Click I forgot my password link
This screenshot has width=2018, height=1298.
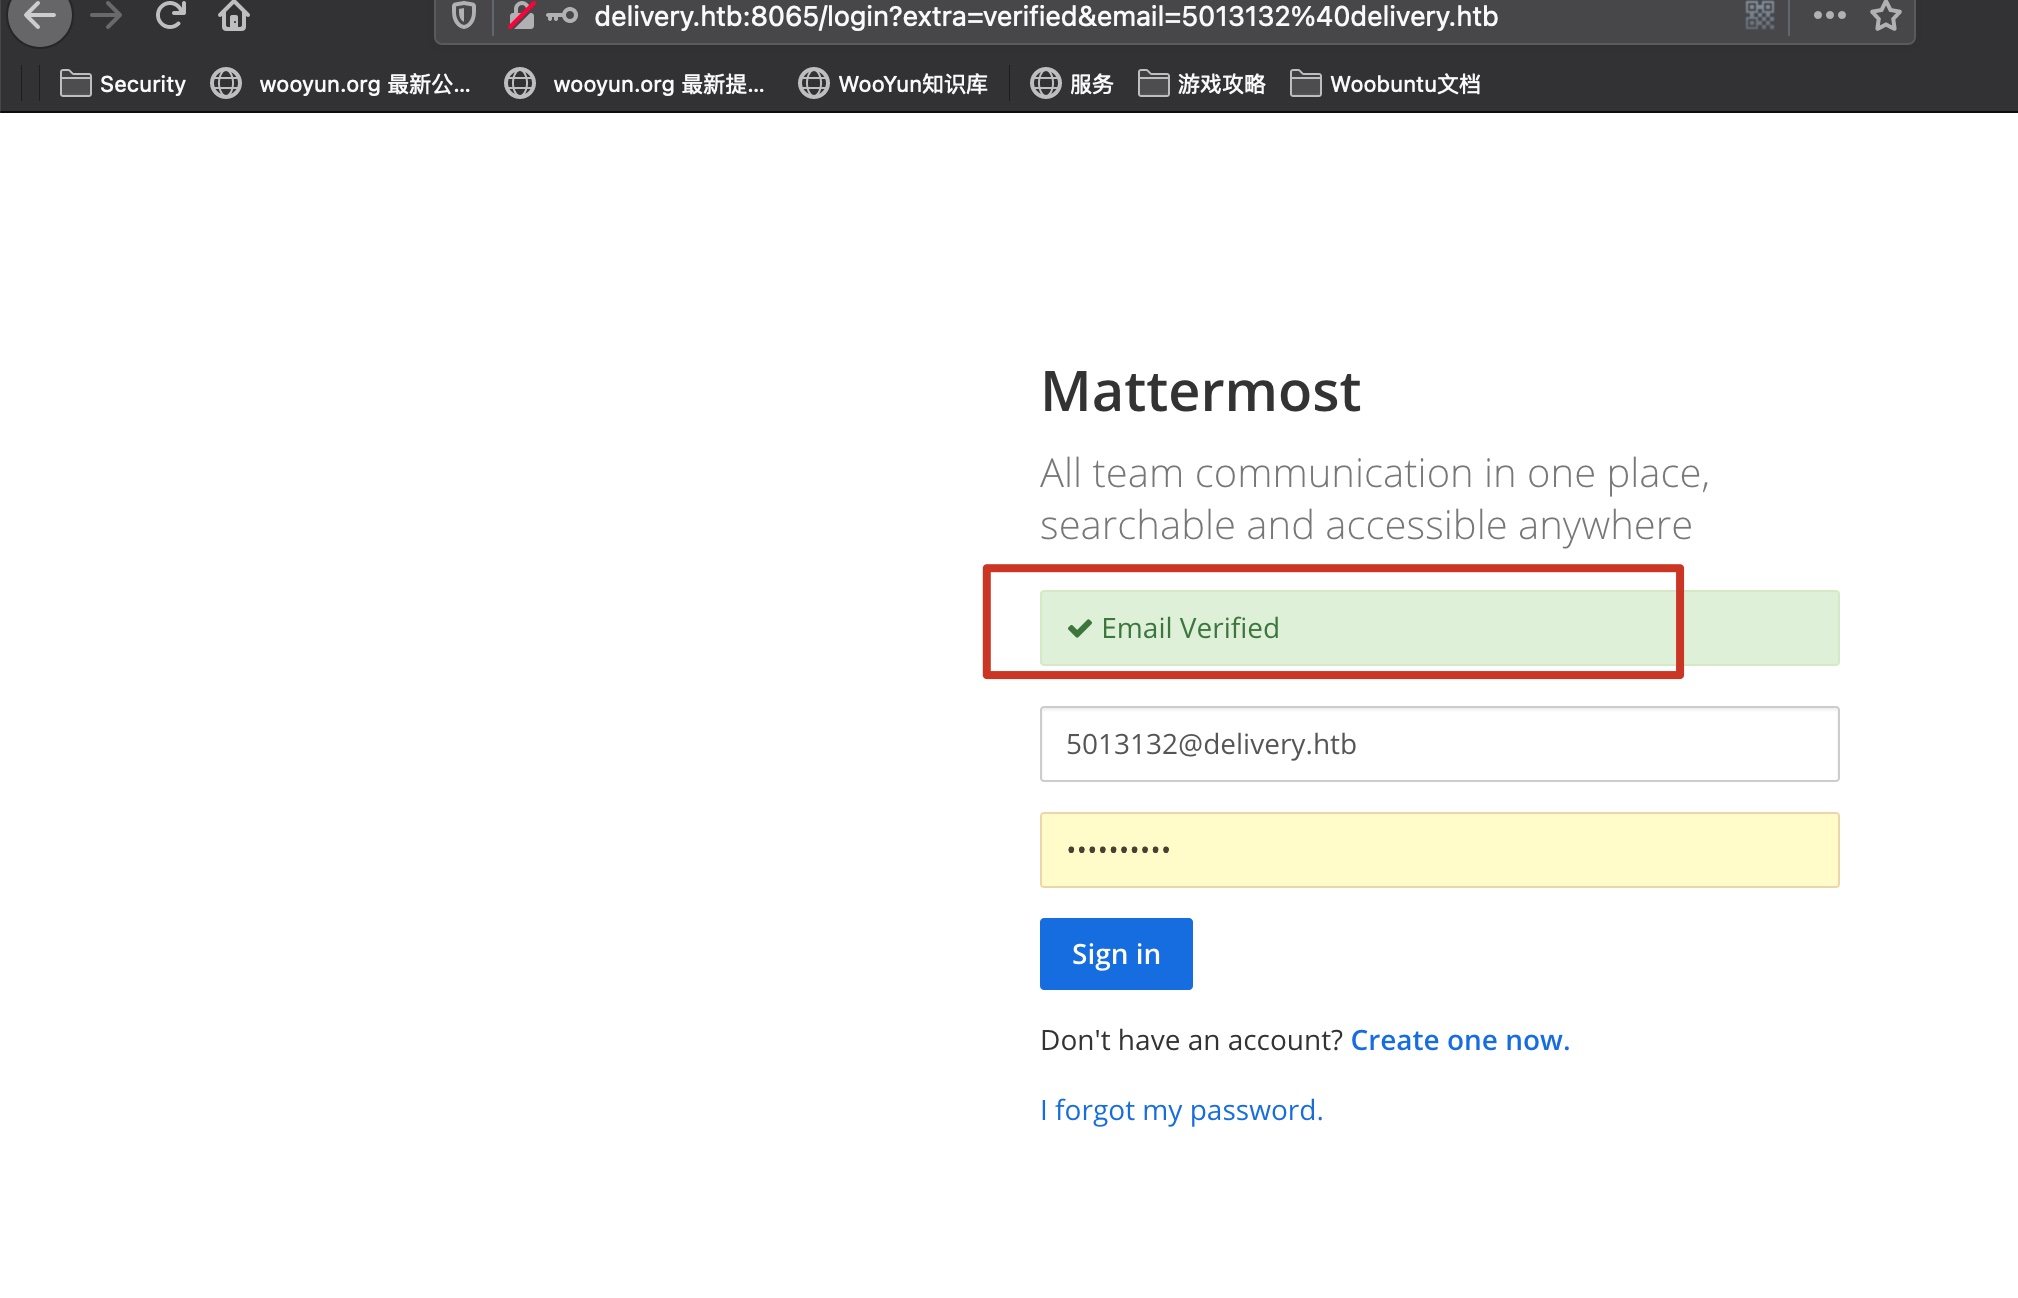1181,1110
